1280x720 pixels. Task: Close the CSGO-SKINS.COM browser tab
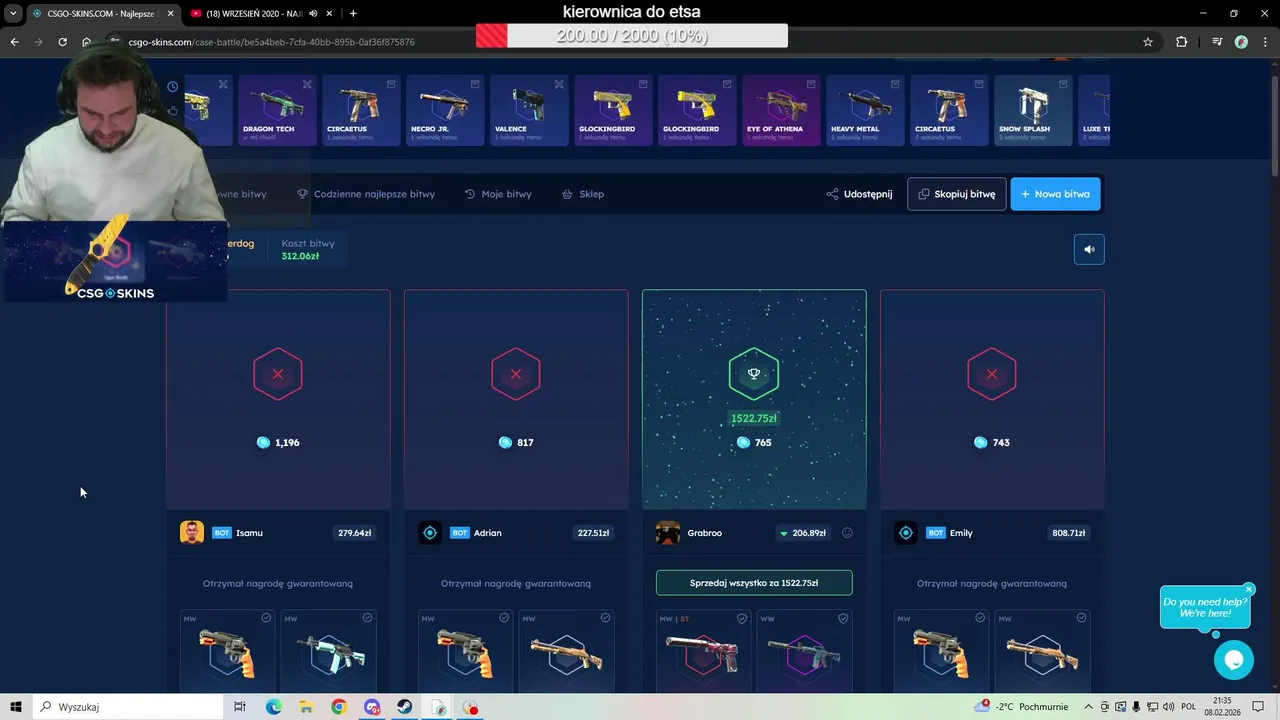click(170, 13)
